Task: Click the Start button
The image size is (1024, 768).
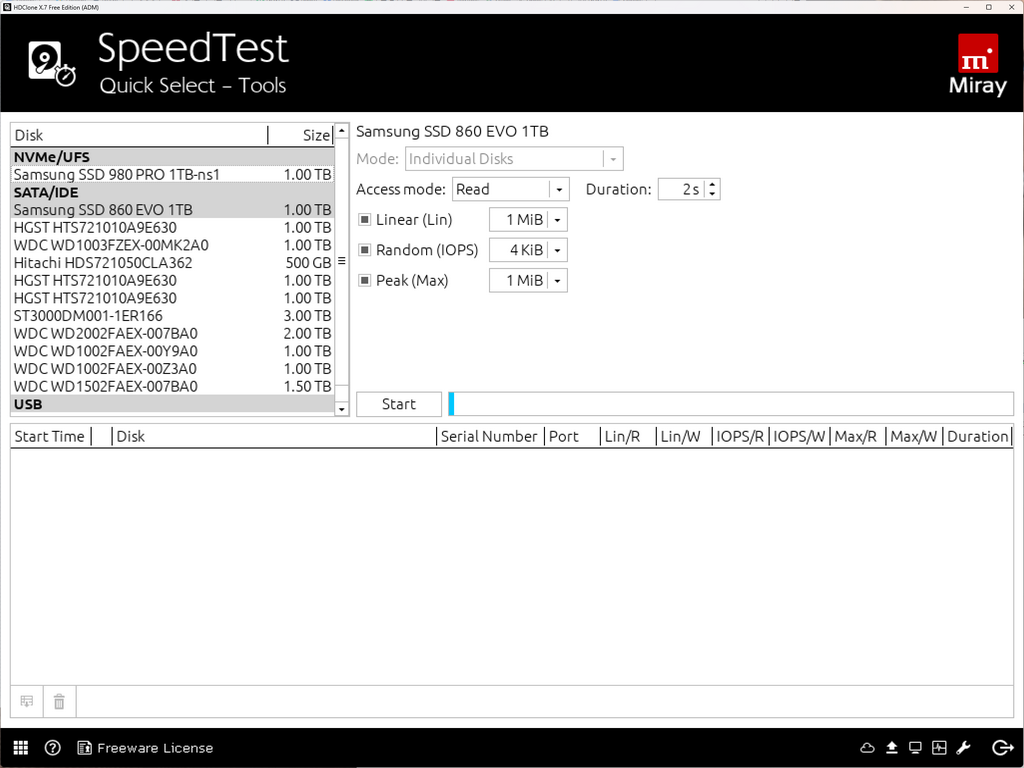Action: pos(399,404)
